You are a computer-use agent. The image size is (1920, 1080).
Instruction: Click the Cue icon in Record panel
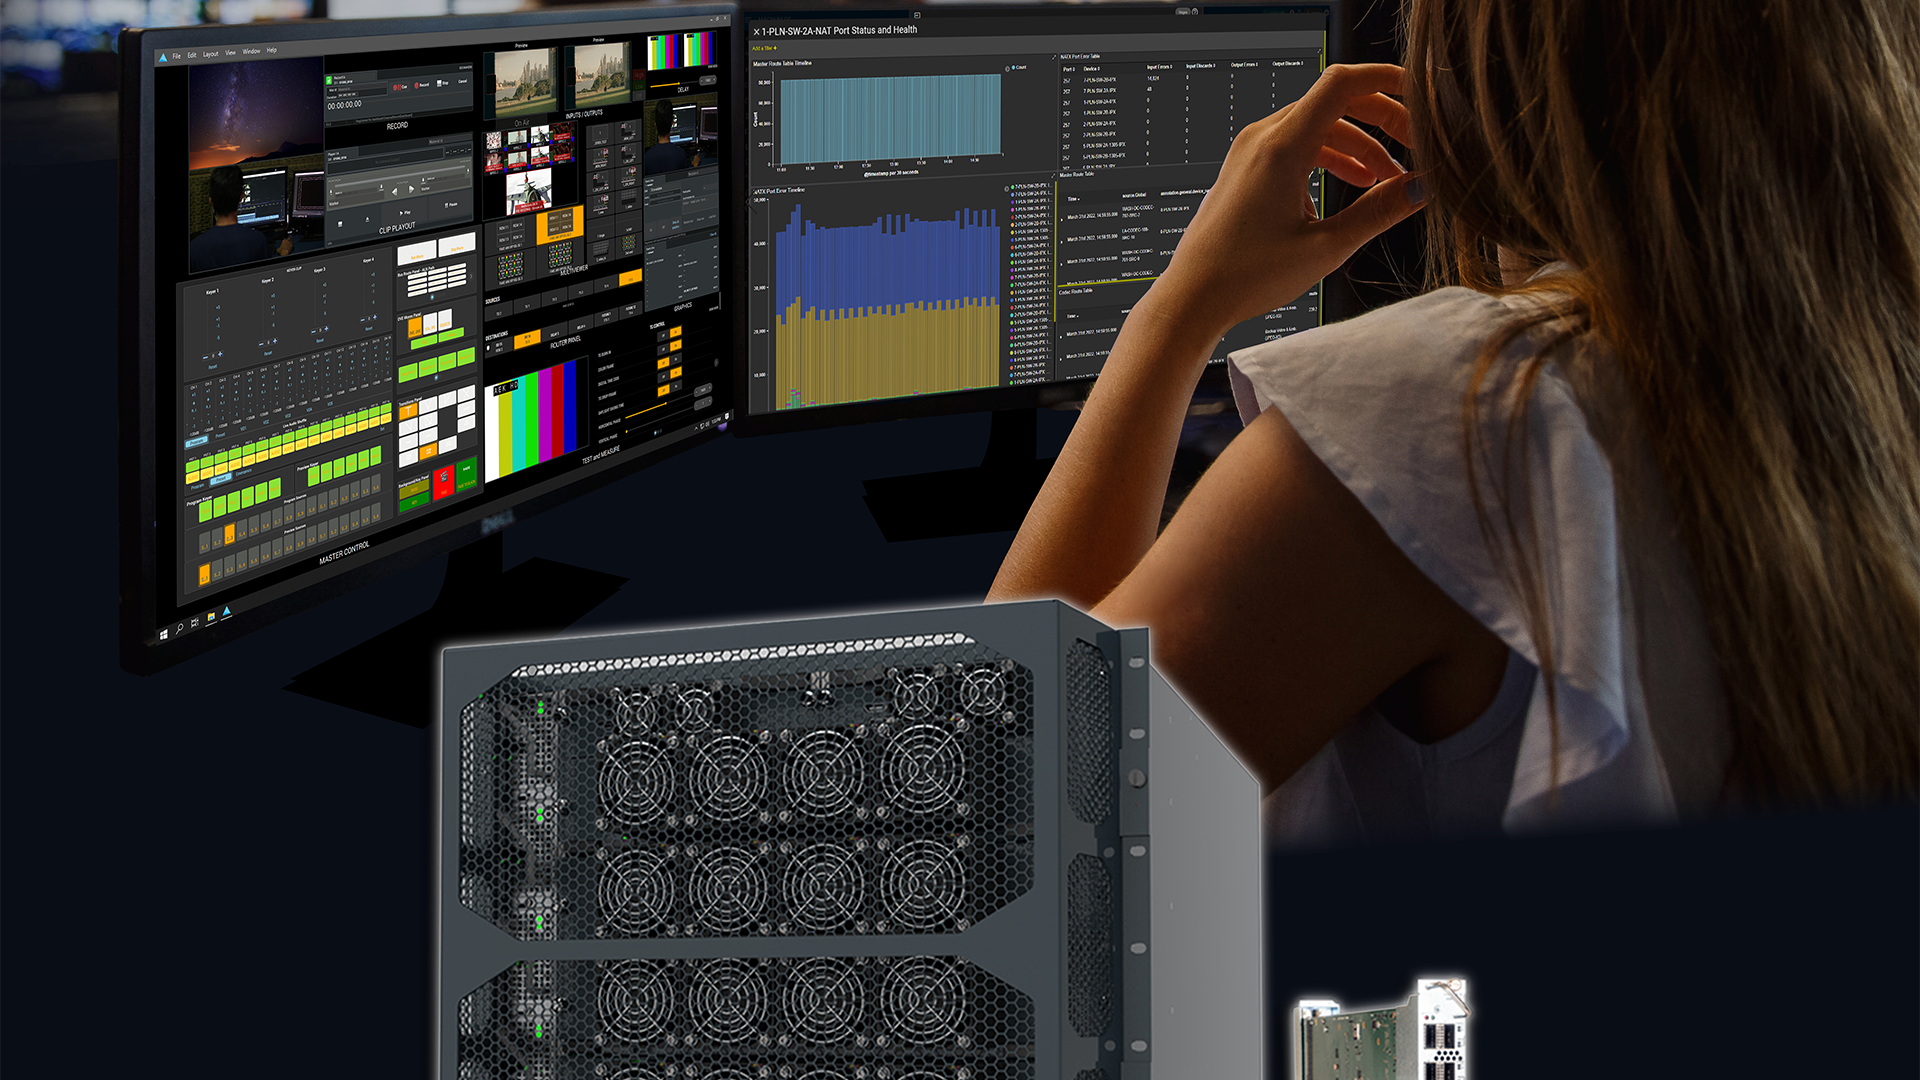click(x=398, y=87)
